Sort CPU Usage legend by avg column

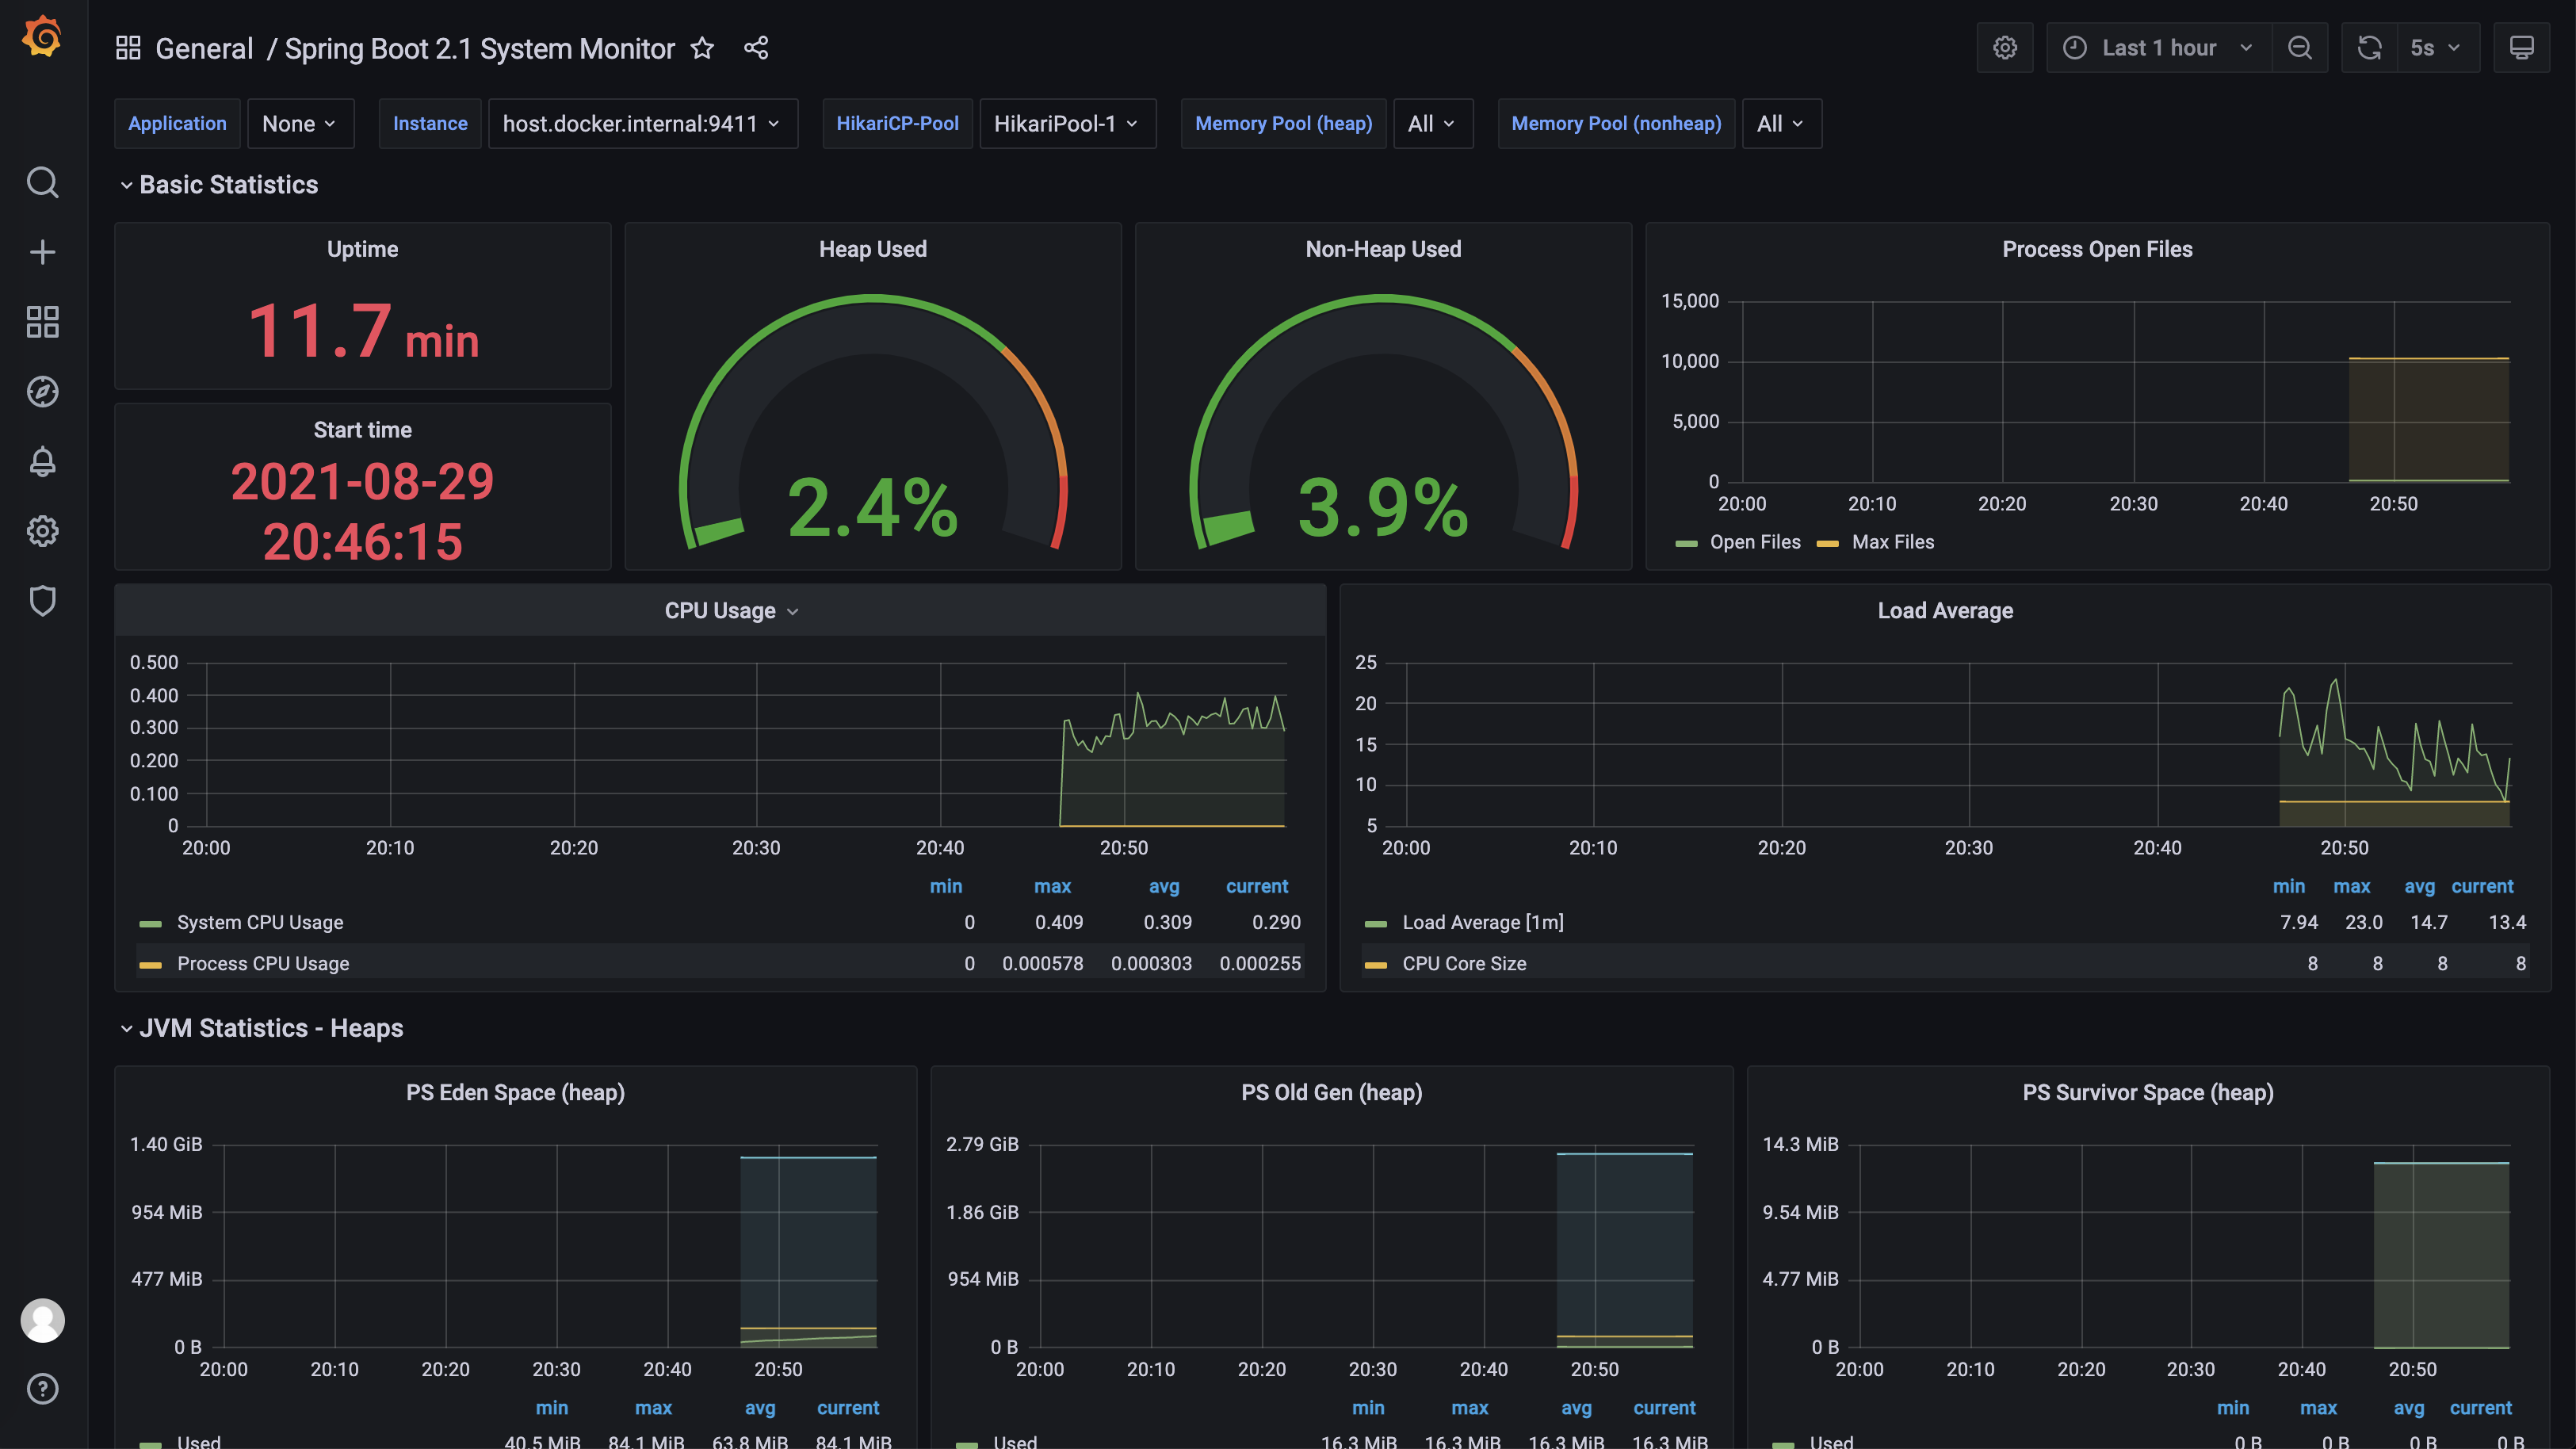1164,887
